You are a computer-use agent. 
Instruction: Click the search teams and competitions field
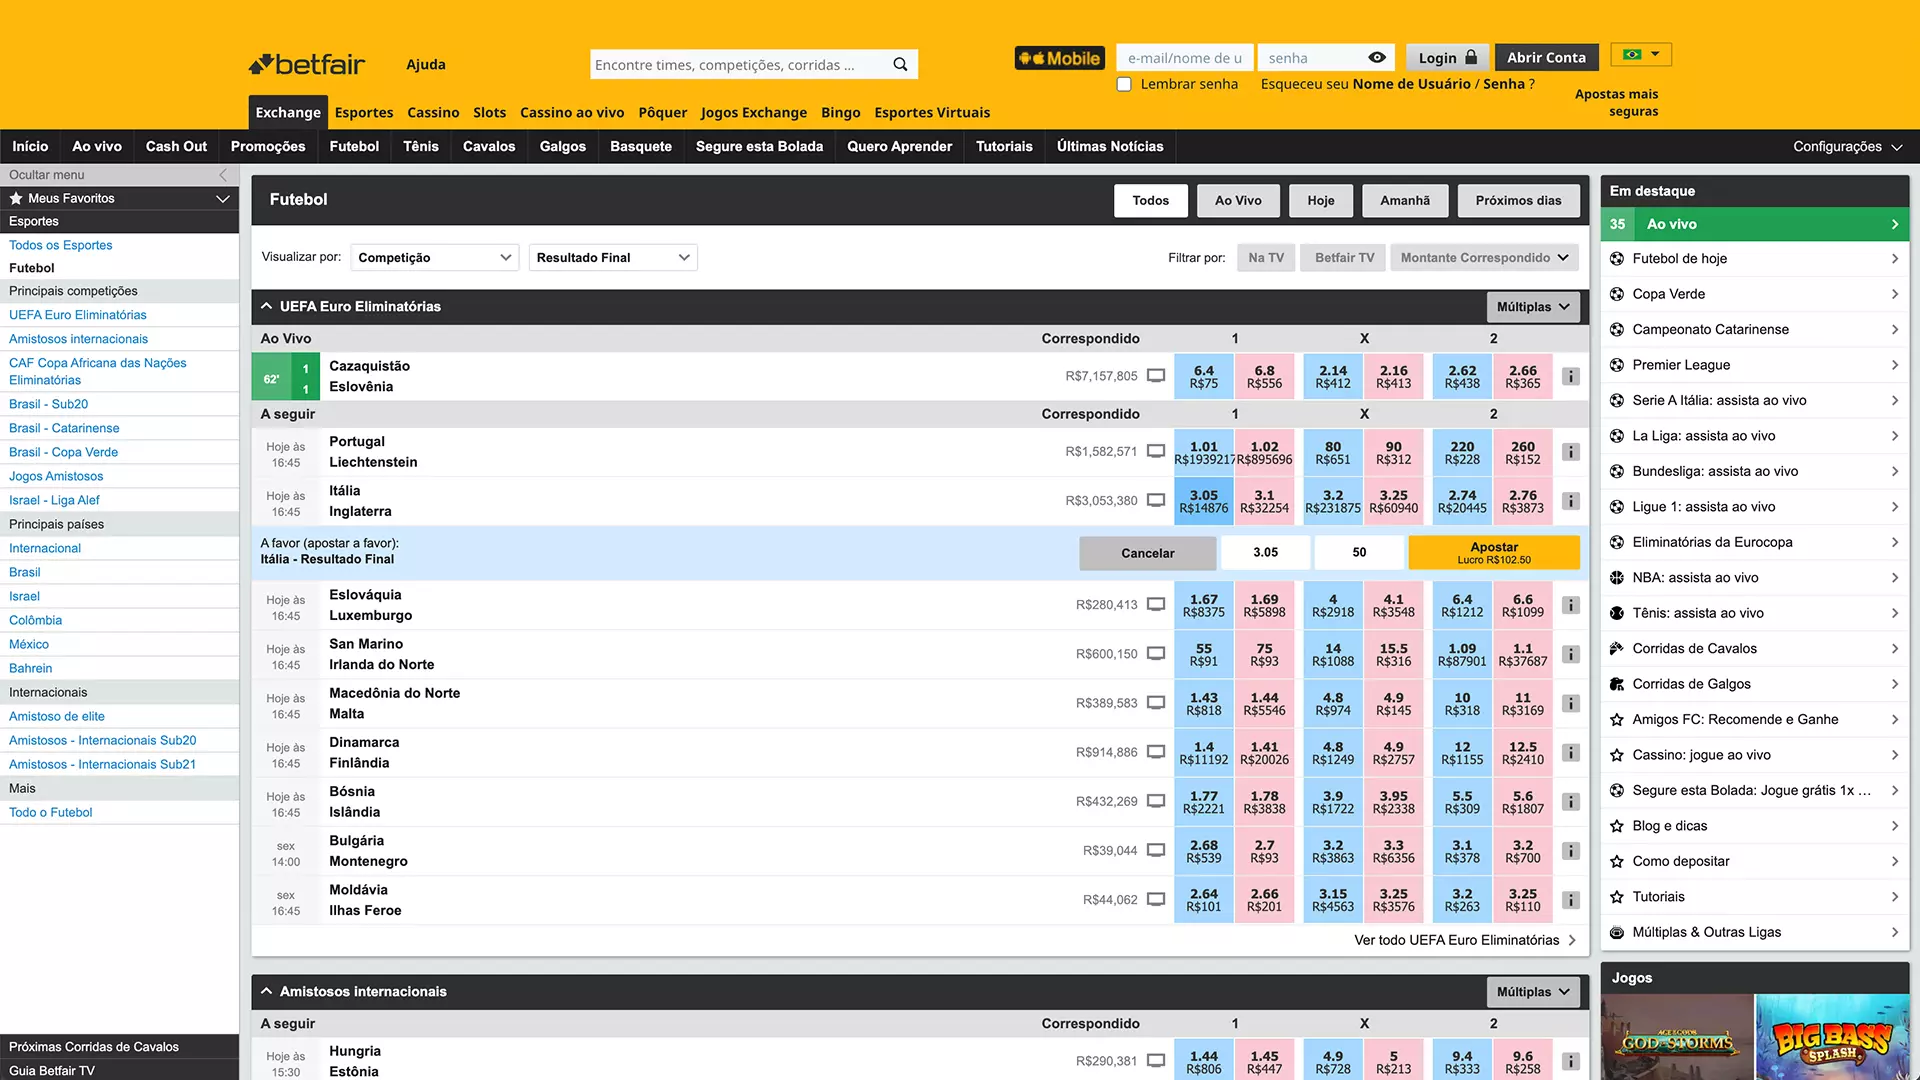click(x=738, y=65)
